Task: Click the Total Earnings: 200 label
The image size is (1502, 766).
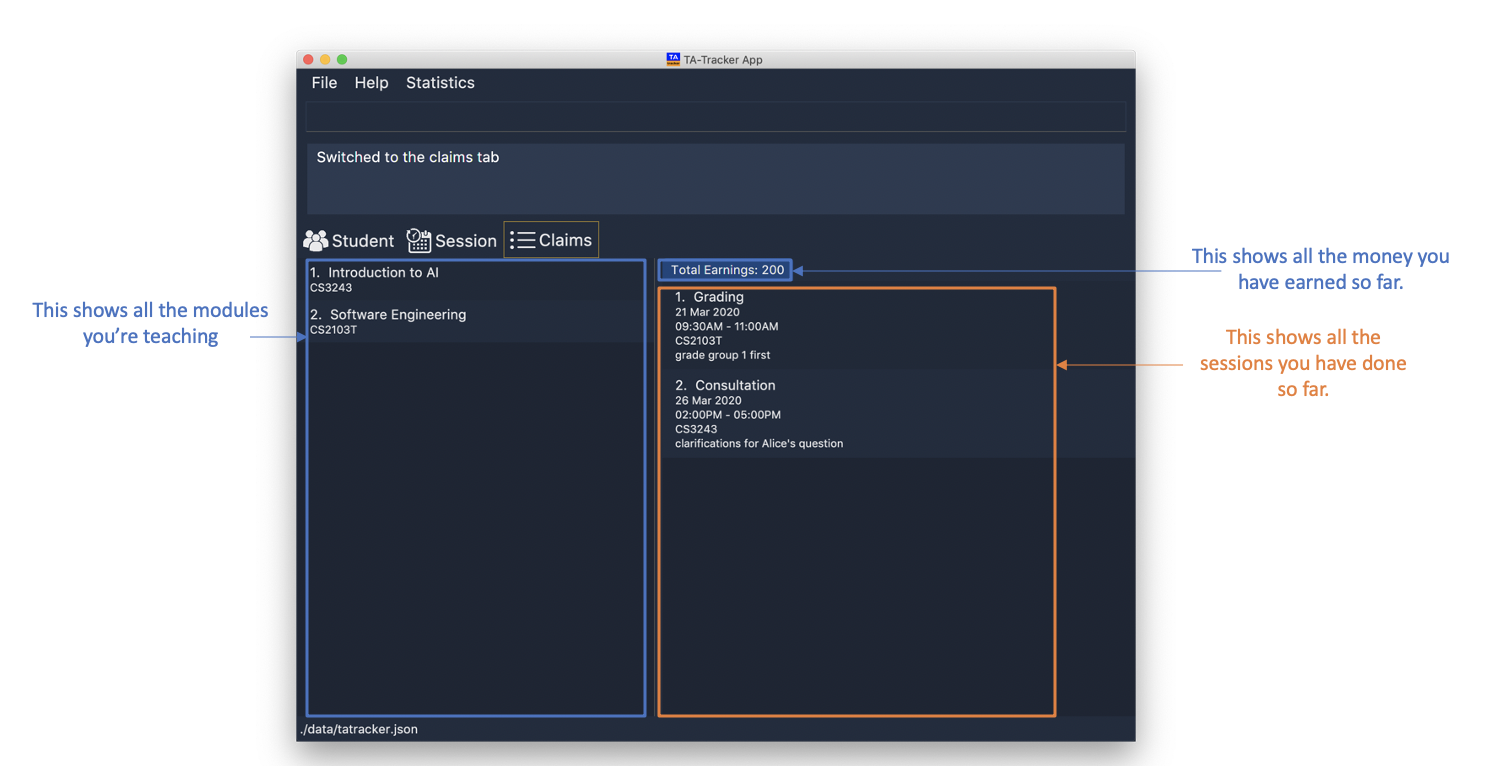Action: coord(727,270)
